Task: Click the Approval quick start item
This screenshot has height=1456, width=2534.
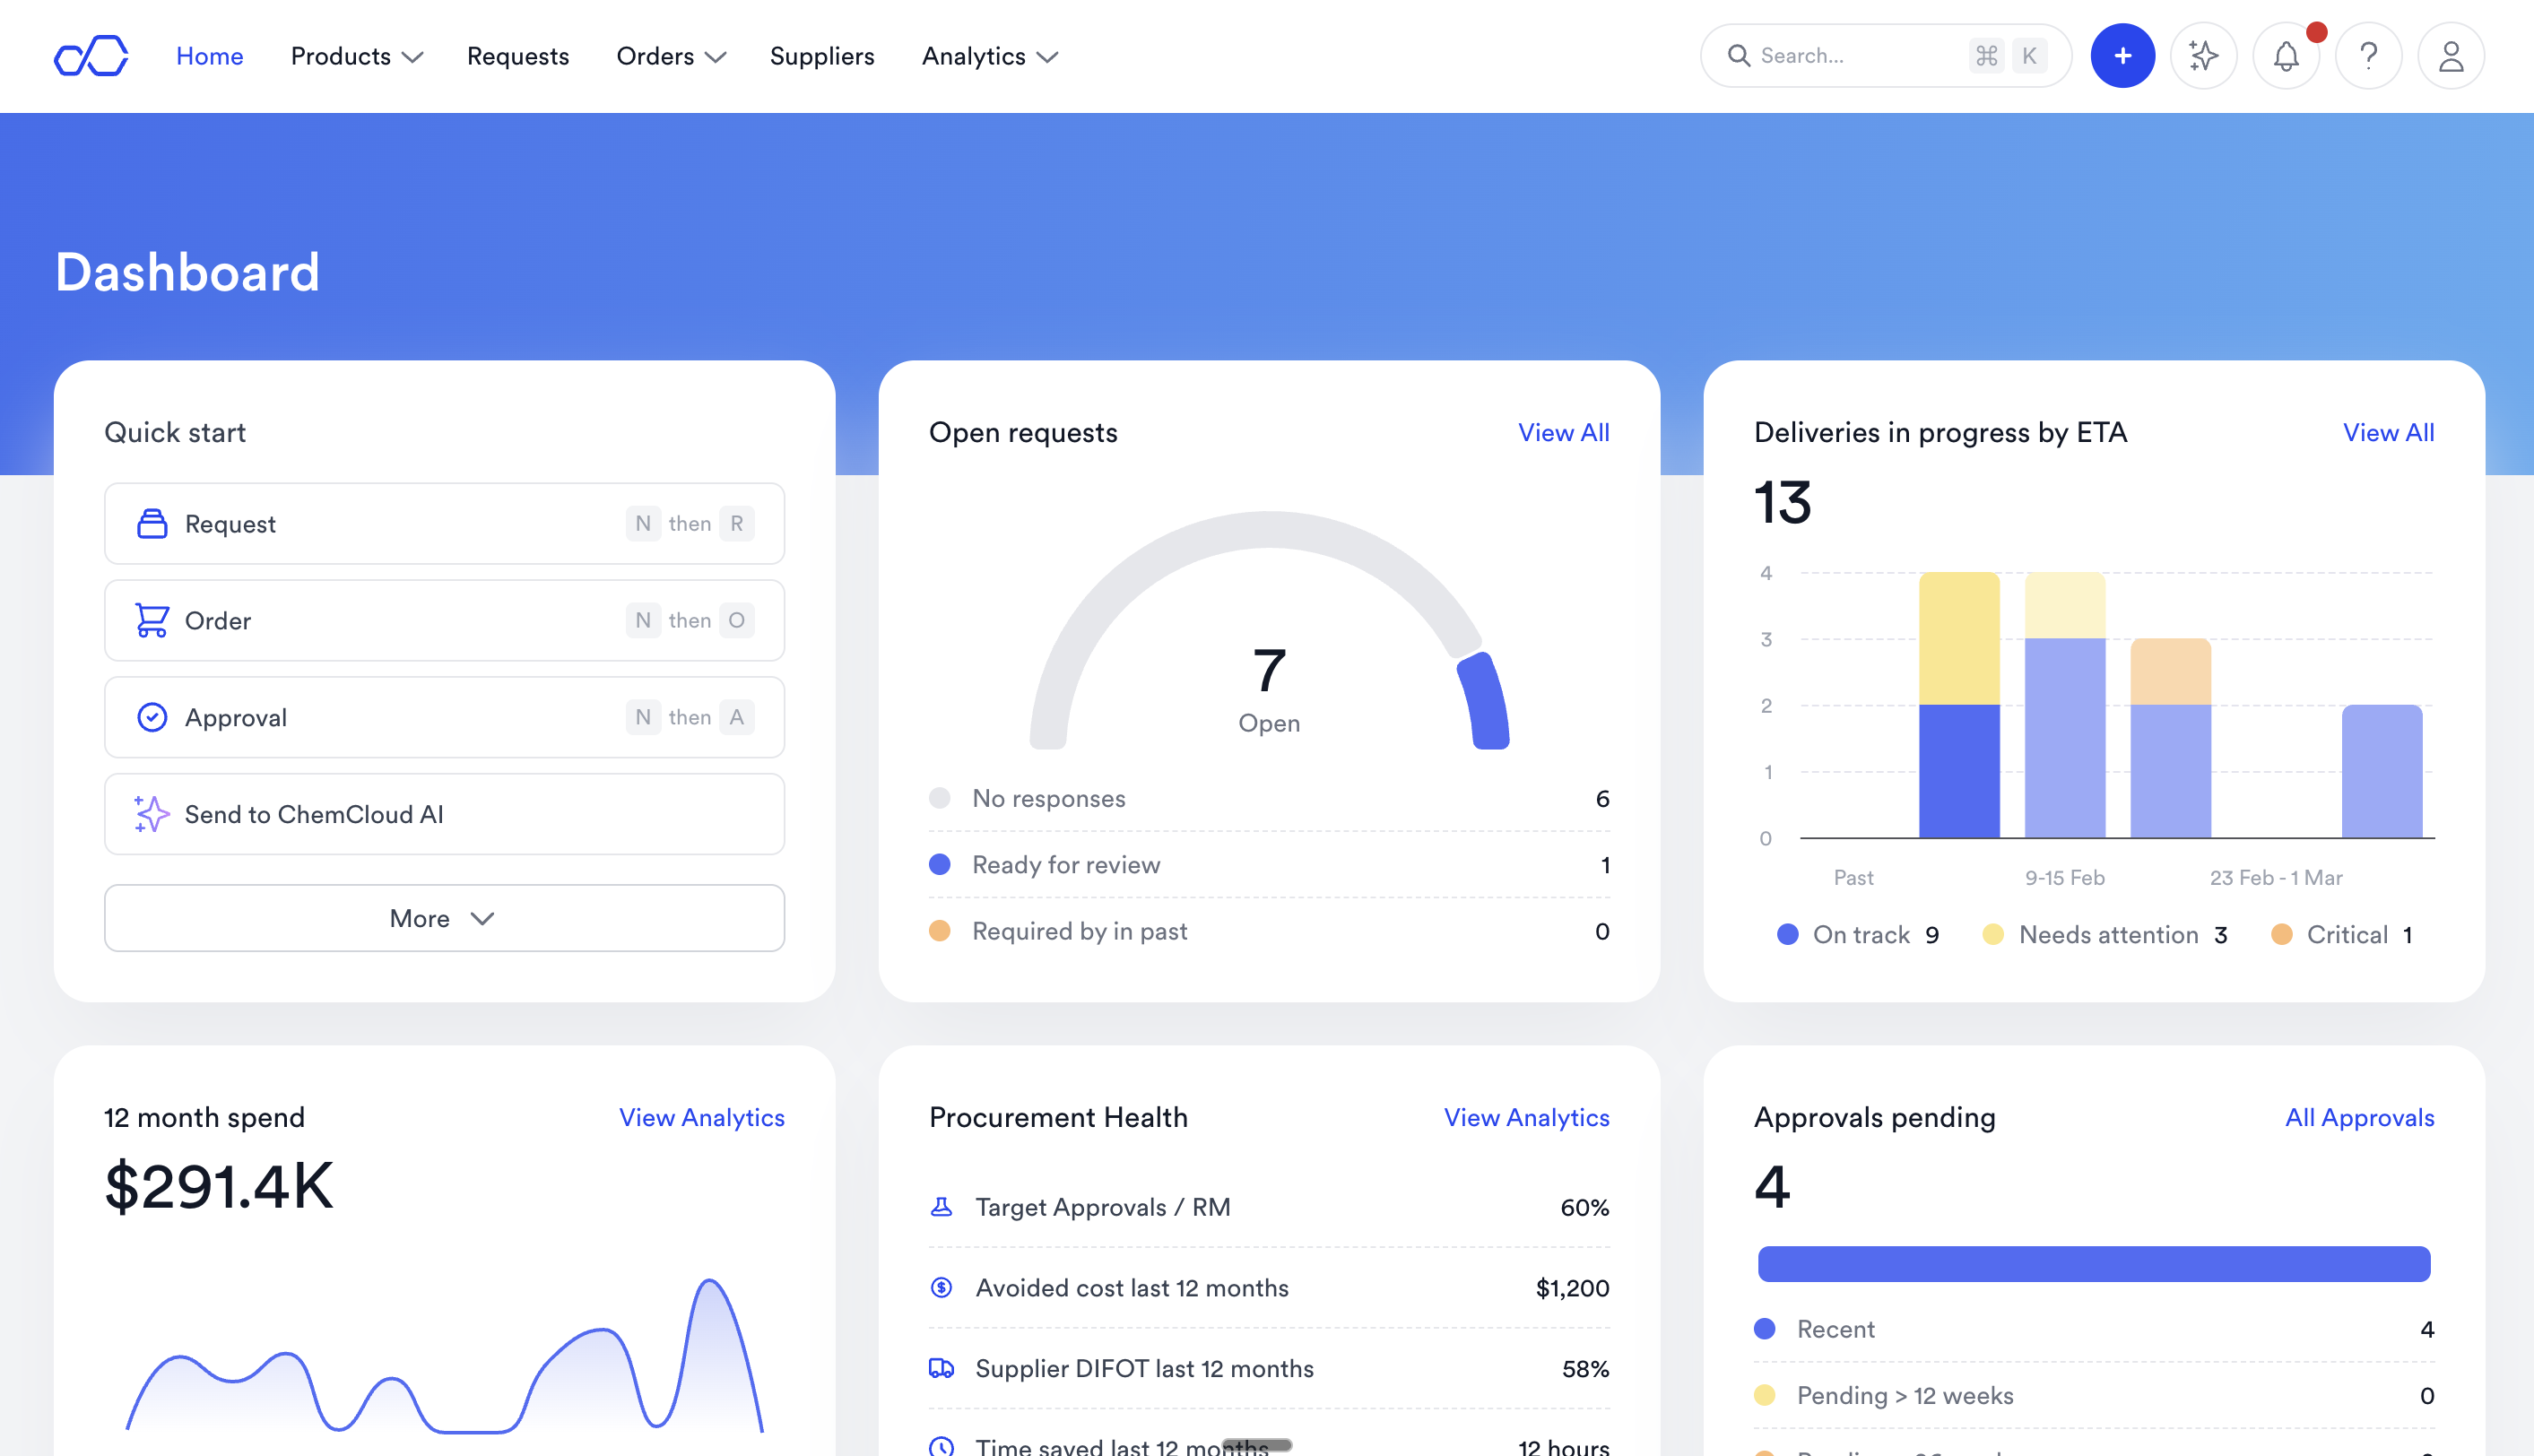Action: (x=444, y=717)
